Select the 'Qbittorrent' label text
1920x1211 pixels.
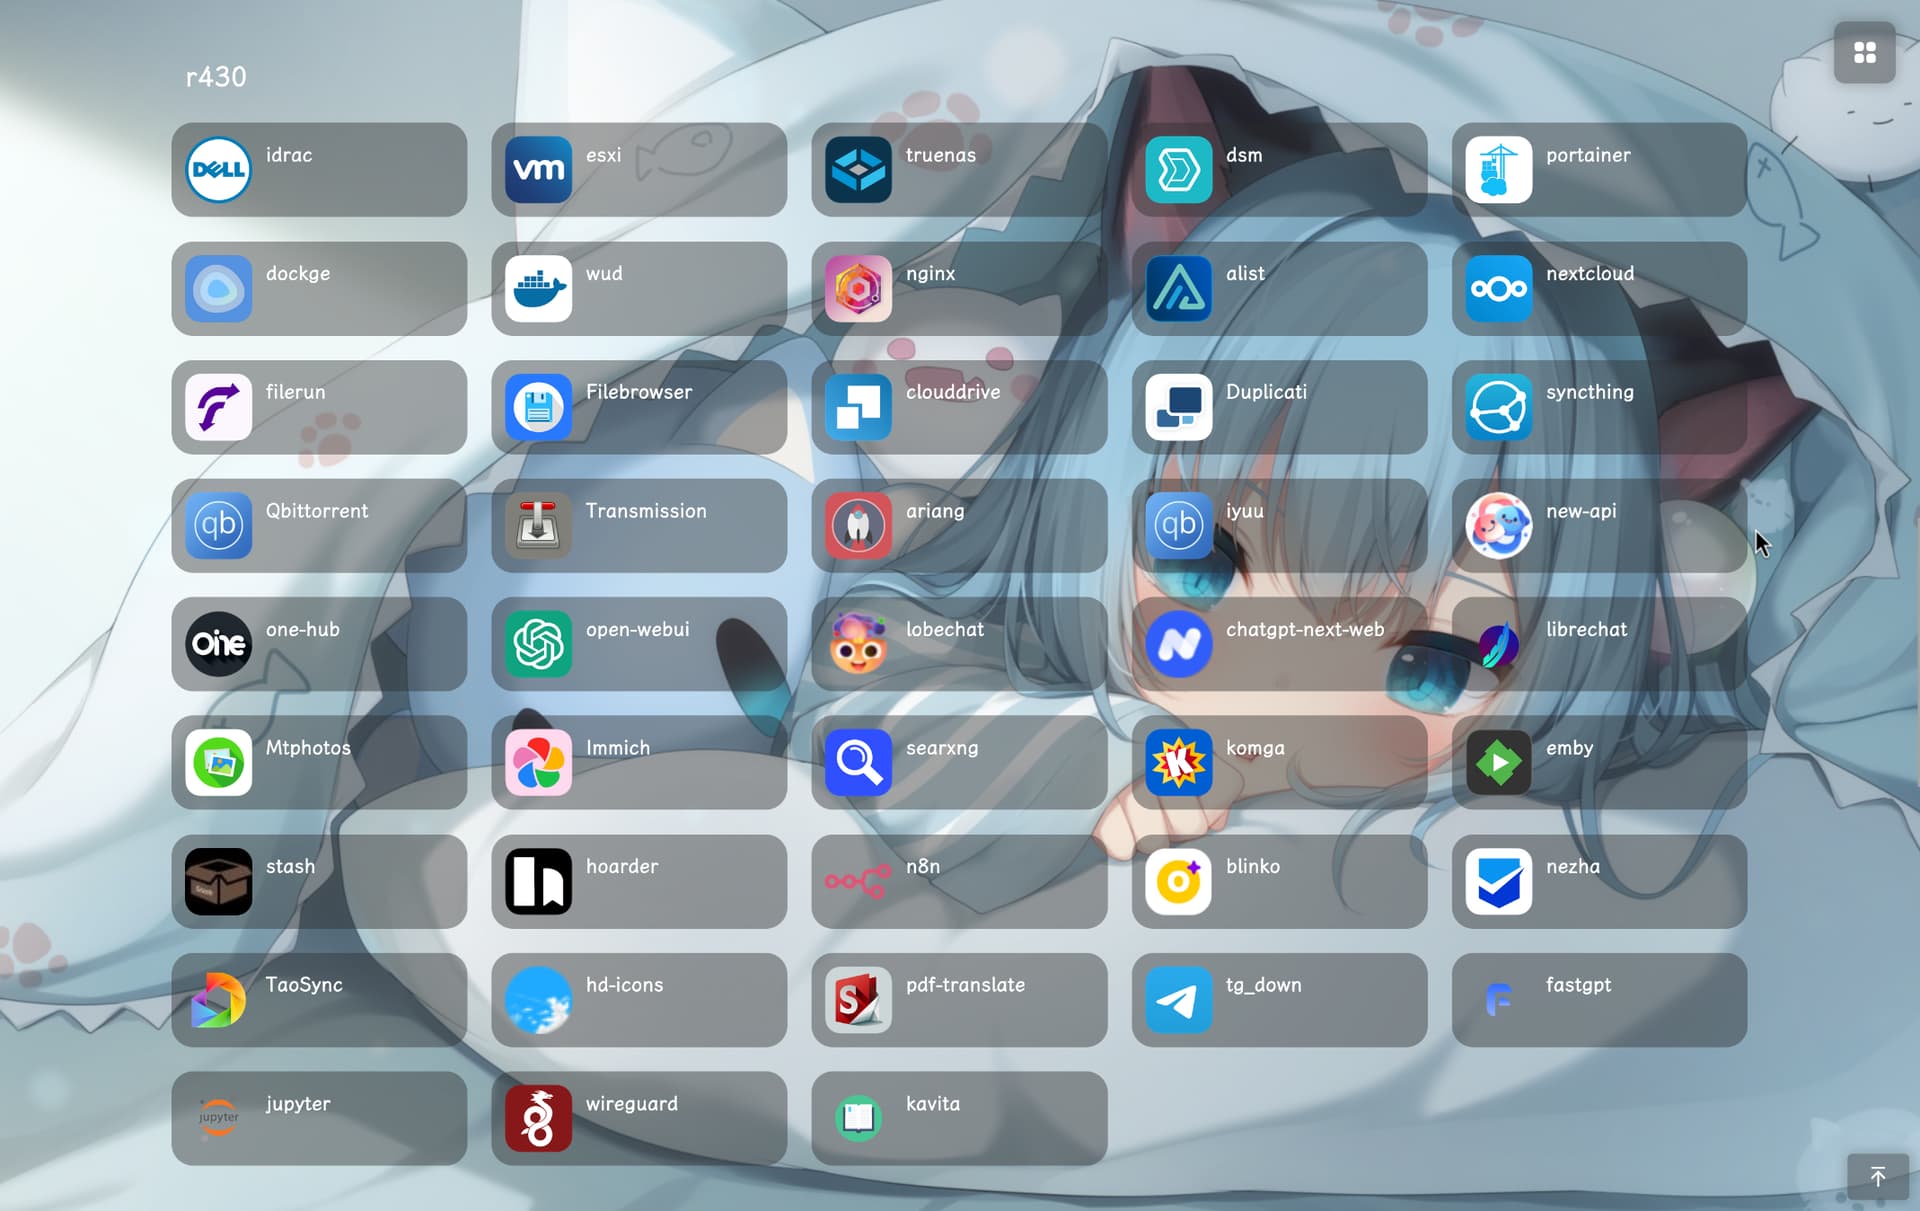click(x=316, y=511)
